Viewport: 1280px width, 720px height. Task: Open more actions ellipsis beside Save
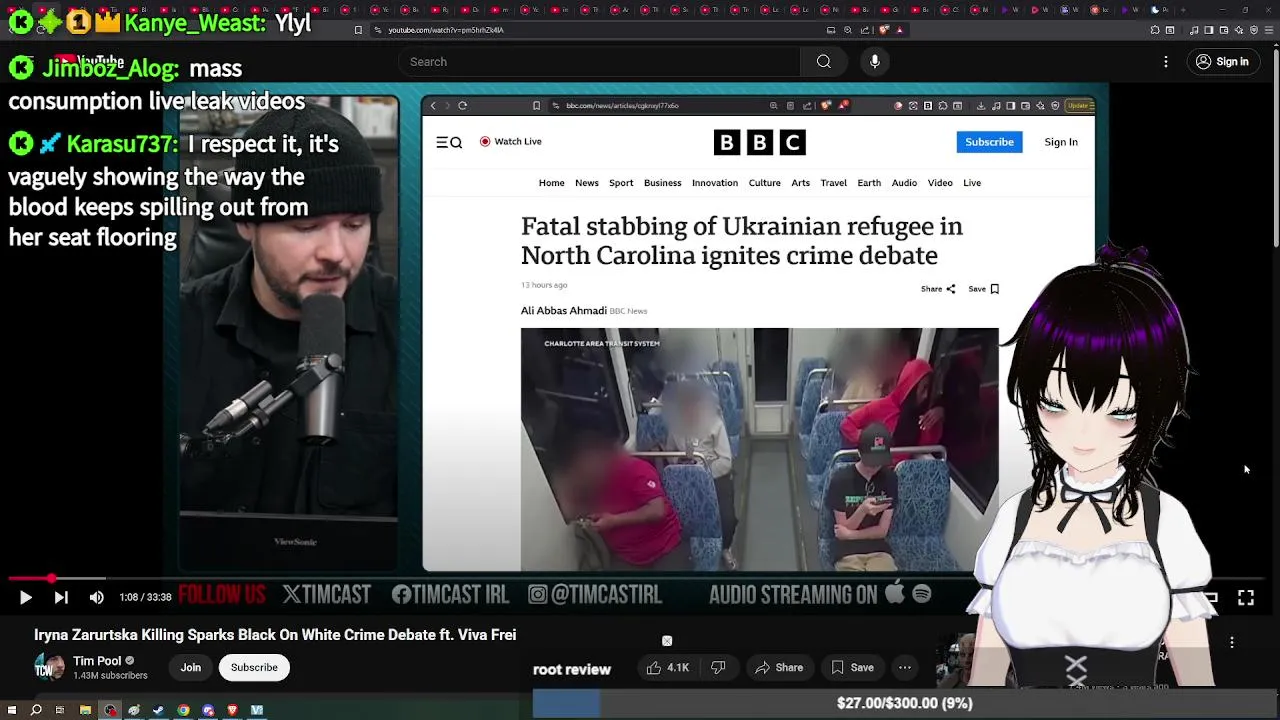(905, 667)
